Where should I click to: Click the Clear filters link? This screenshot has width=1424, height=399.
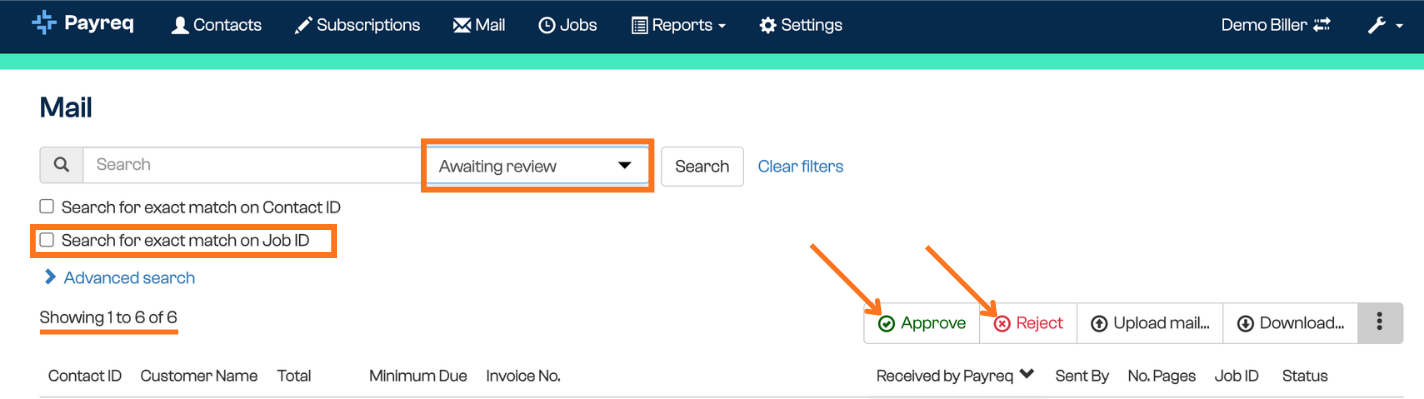[800, 167]
